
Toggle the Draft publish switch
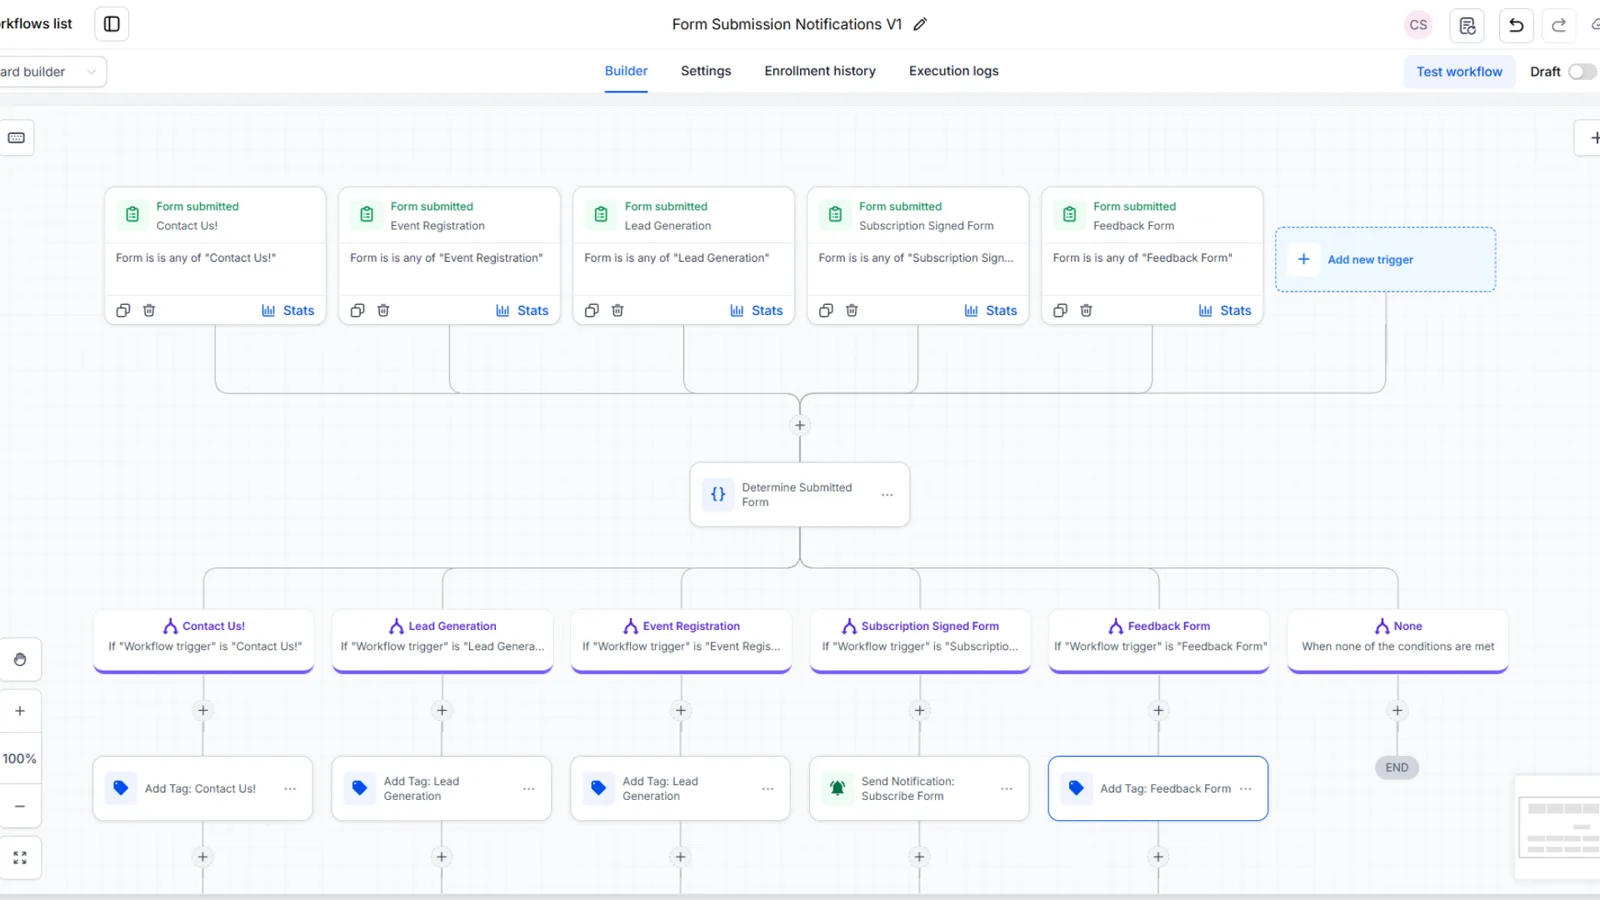coord(1582,72)
